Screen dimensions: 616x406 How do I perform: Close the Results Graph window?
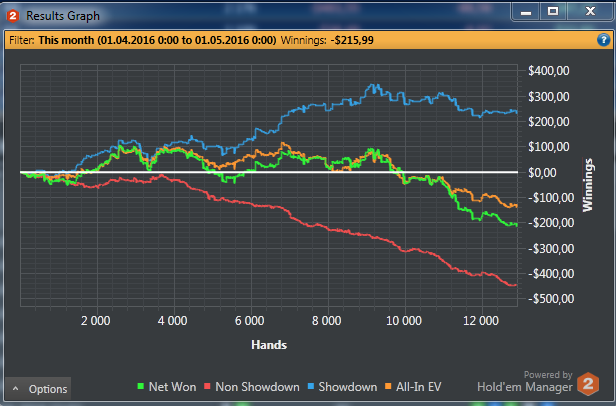(x=590, y=11)
